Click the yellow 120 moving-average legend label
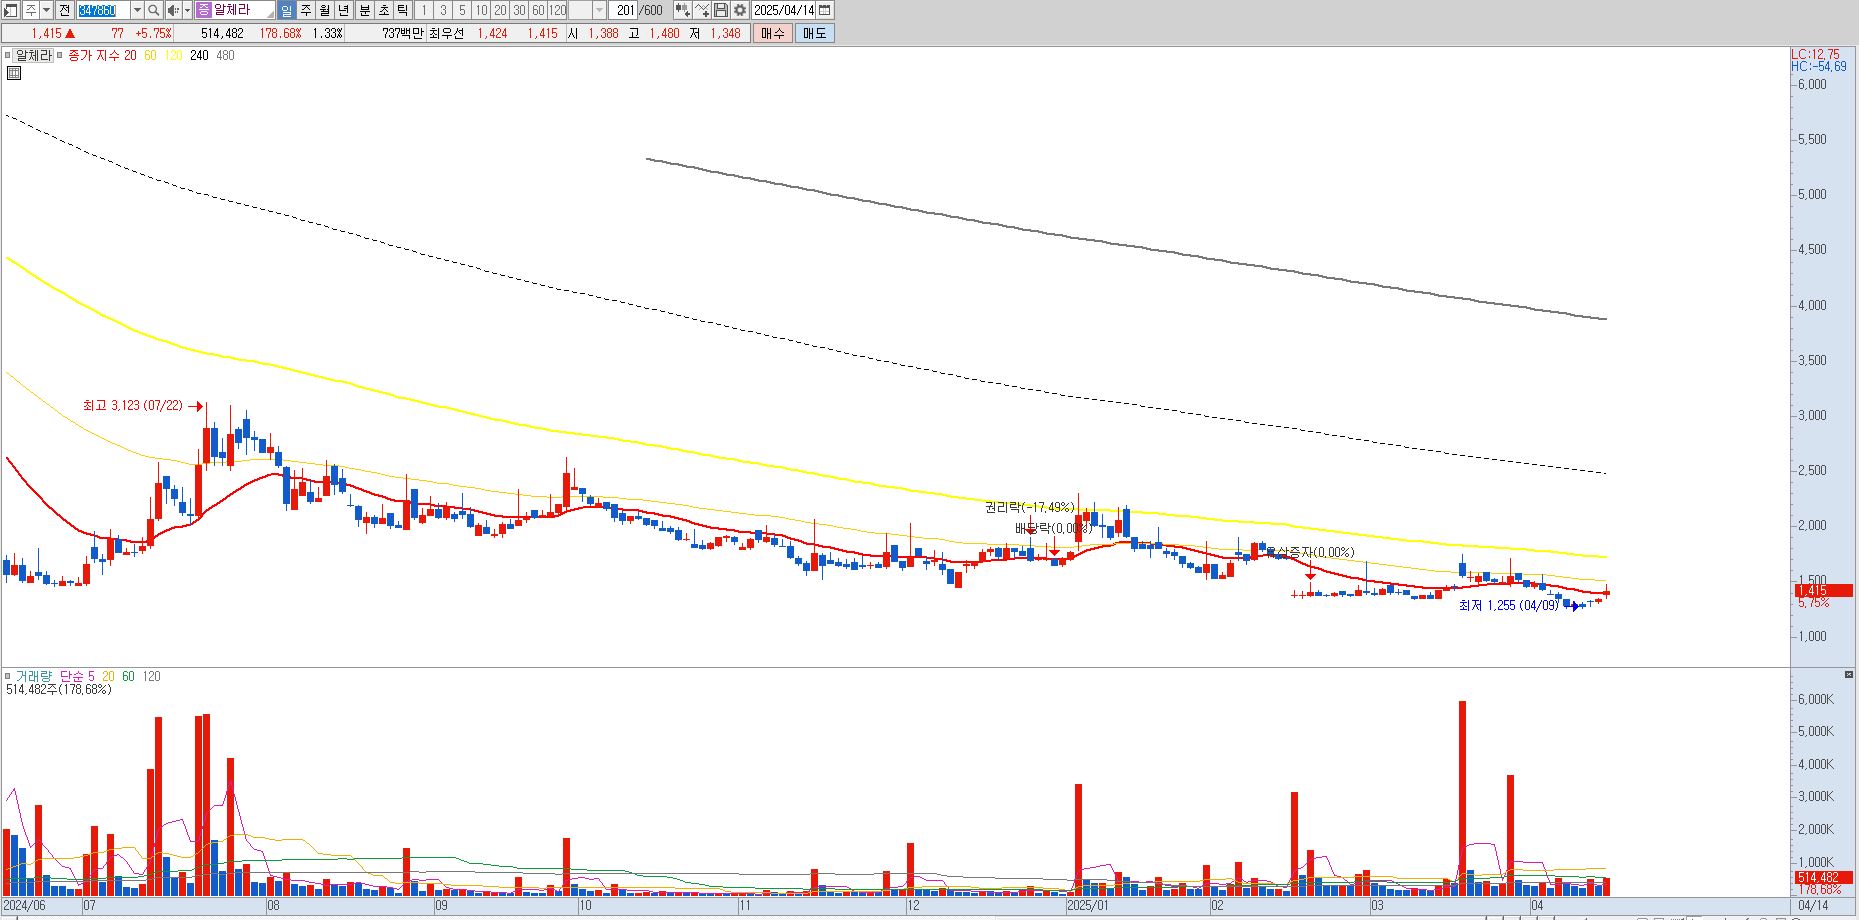The height and width of the screenshot is (920, 1859). coord(173,55)
